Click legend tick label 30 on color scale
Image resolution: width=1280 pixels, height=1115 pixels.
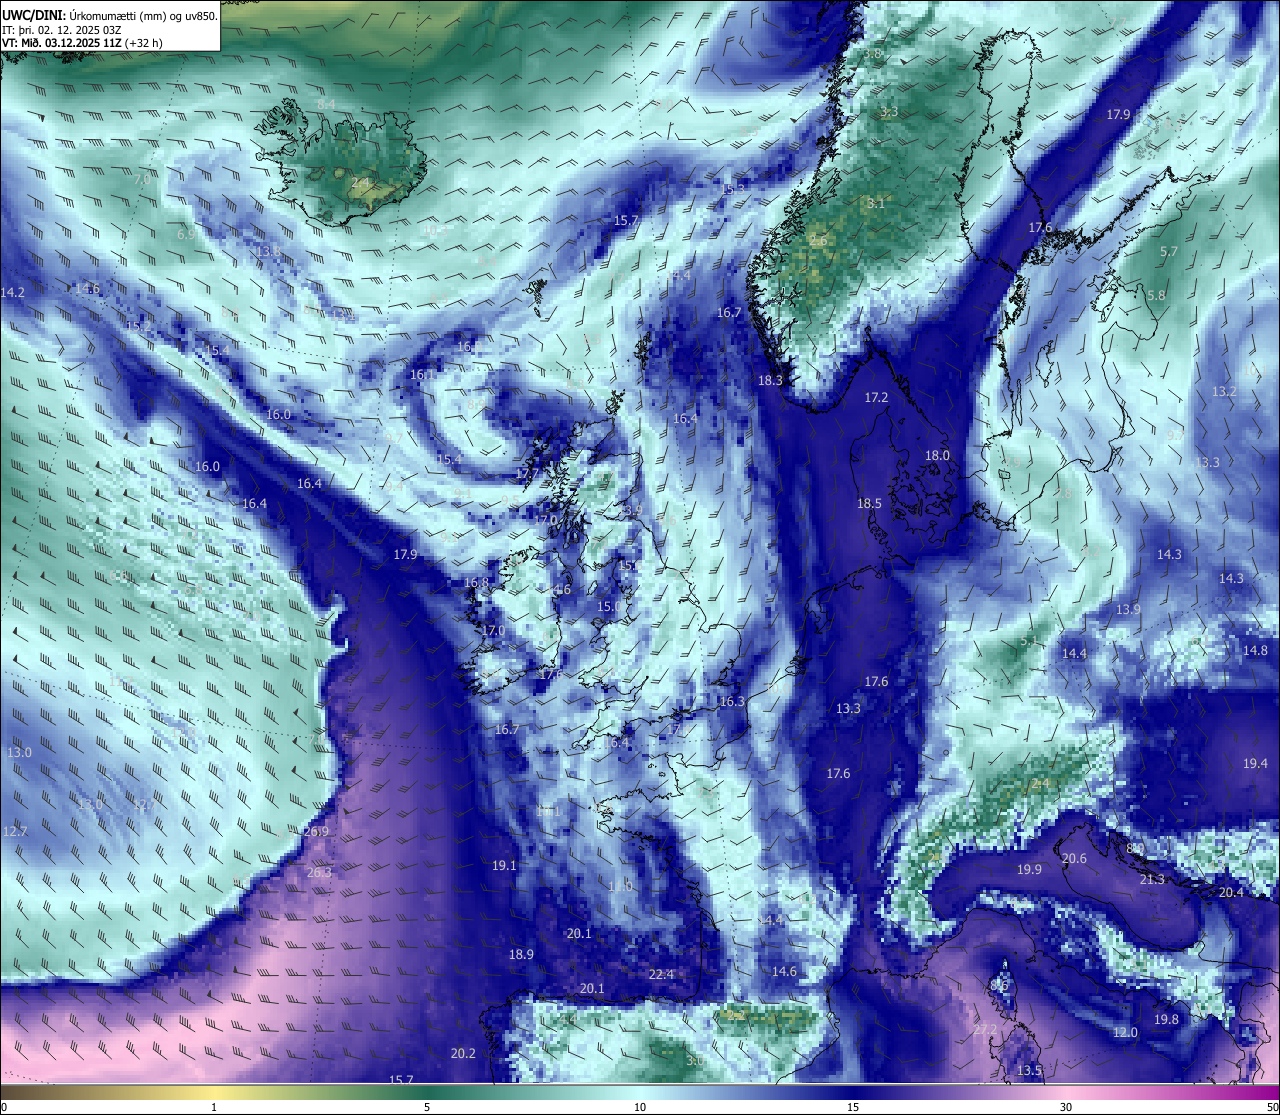pyautogui.click(x=1066, y=1107)
